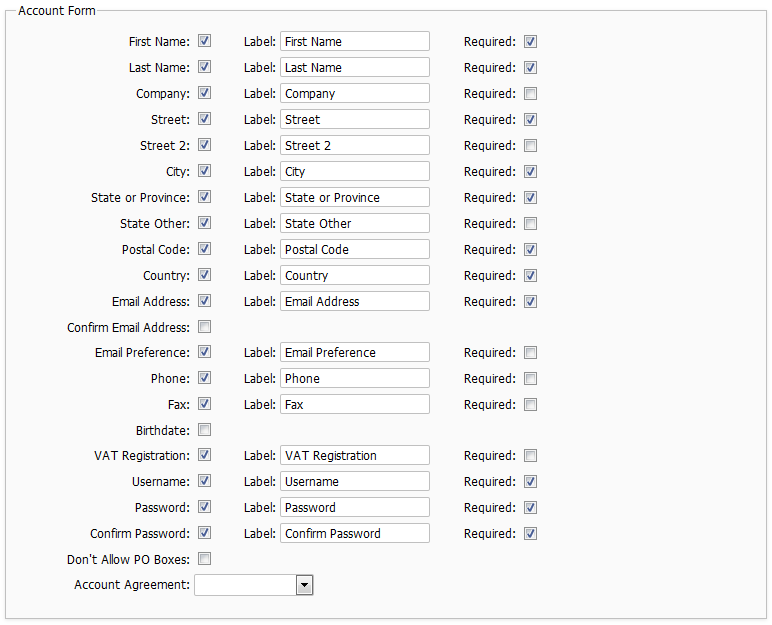The image size is (772, 625).
Task: Enable the Confirm Email Address checkbox
Action: pos(204,327)
